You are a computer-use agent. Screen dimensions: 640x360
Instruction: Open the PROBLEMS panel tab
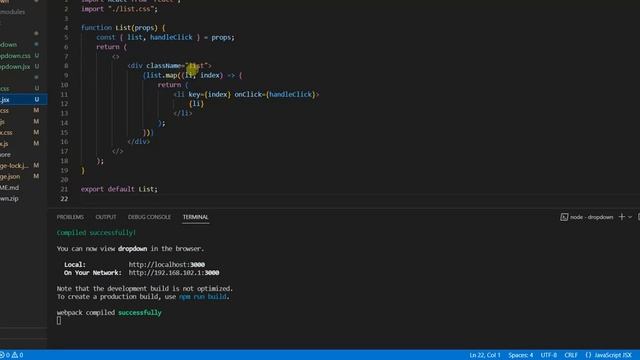point(70,217)
